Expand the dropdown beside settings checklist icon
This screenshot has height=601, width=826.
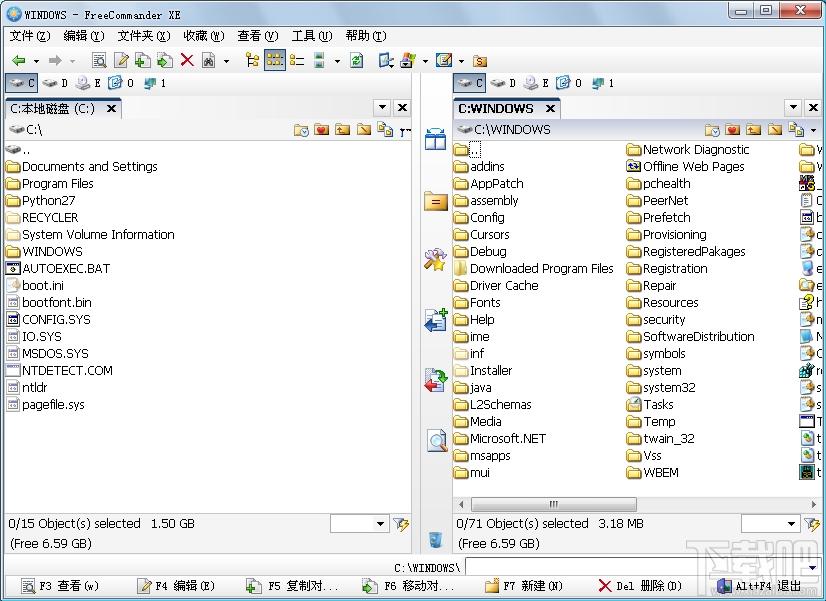coord(461,61)
